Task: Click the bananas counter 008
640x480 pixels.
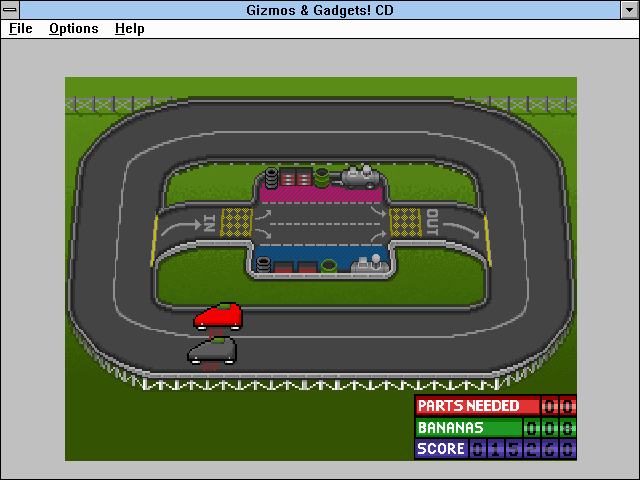Action: click(x=550, y=428)
